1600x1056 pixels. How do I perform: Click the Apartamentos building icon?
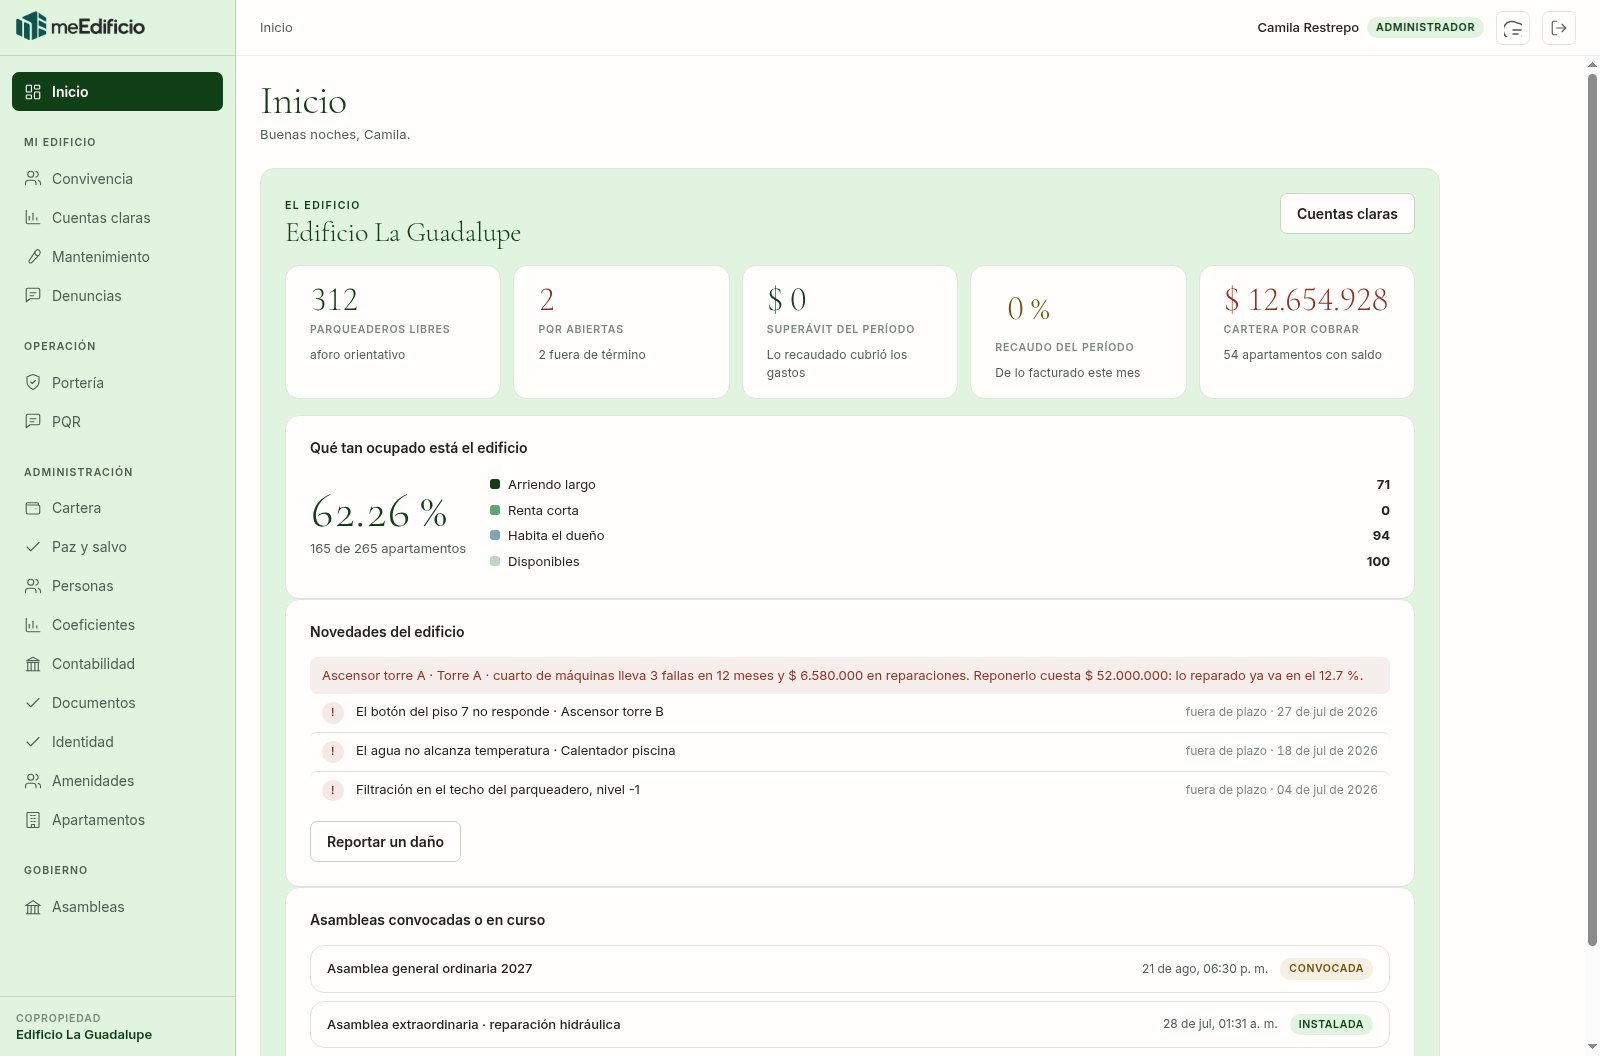click(33, 820)
